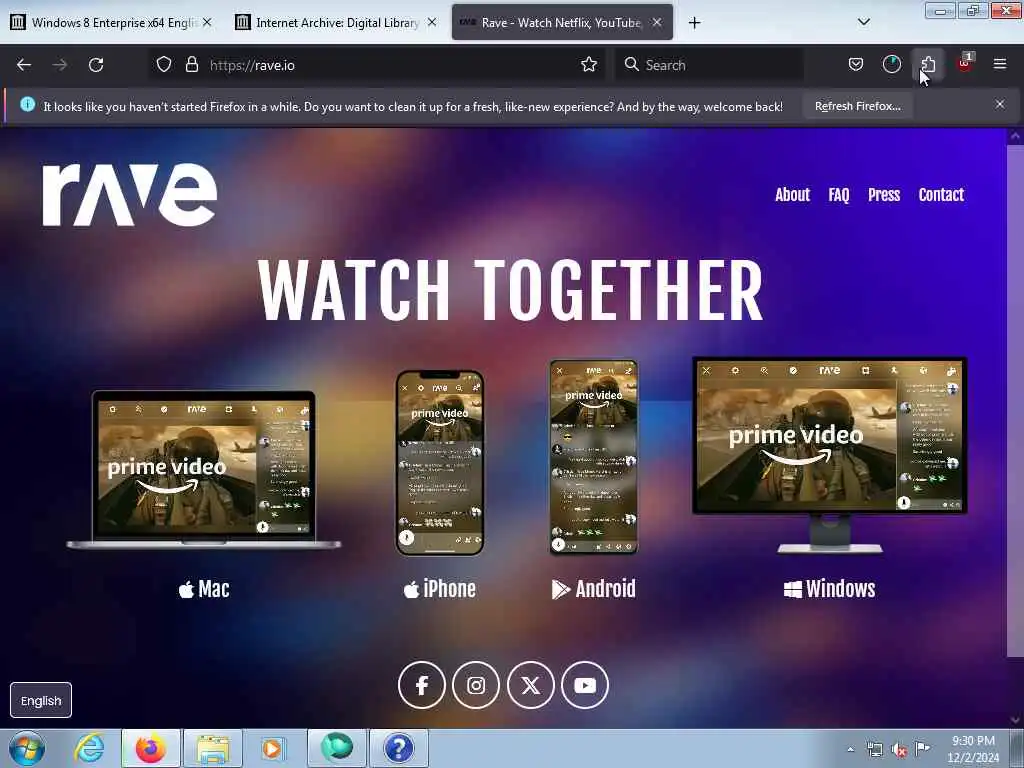Open Rave's X (Twitter) page
The width and height of the screenshot is (1024, 768).
[x=530, y=685]
